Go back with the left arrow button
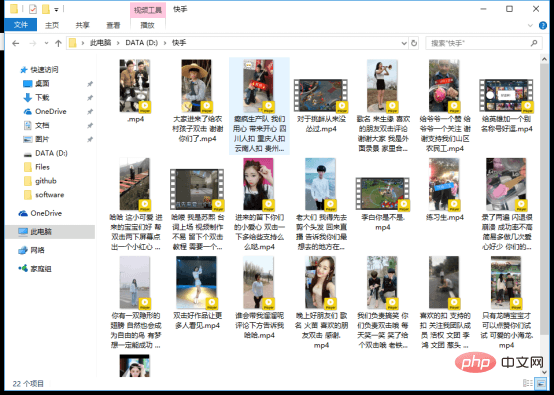 pyautogui.click(x=16, y=43)
